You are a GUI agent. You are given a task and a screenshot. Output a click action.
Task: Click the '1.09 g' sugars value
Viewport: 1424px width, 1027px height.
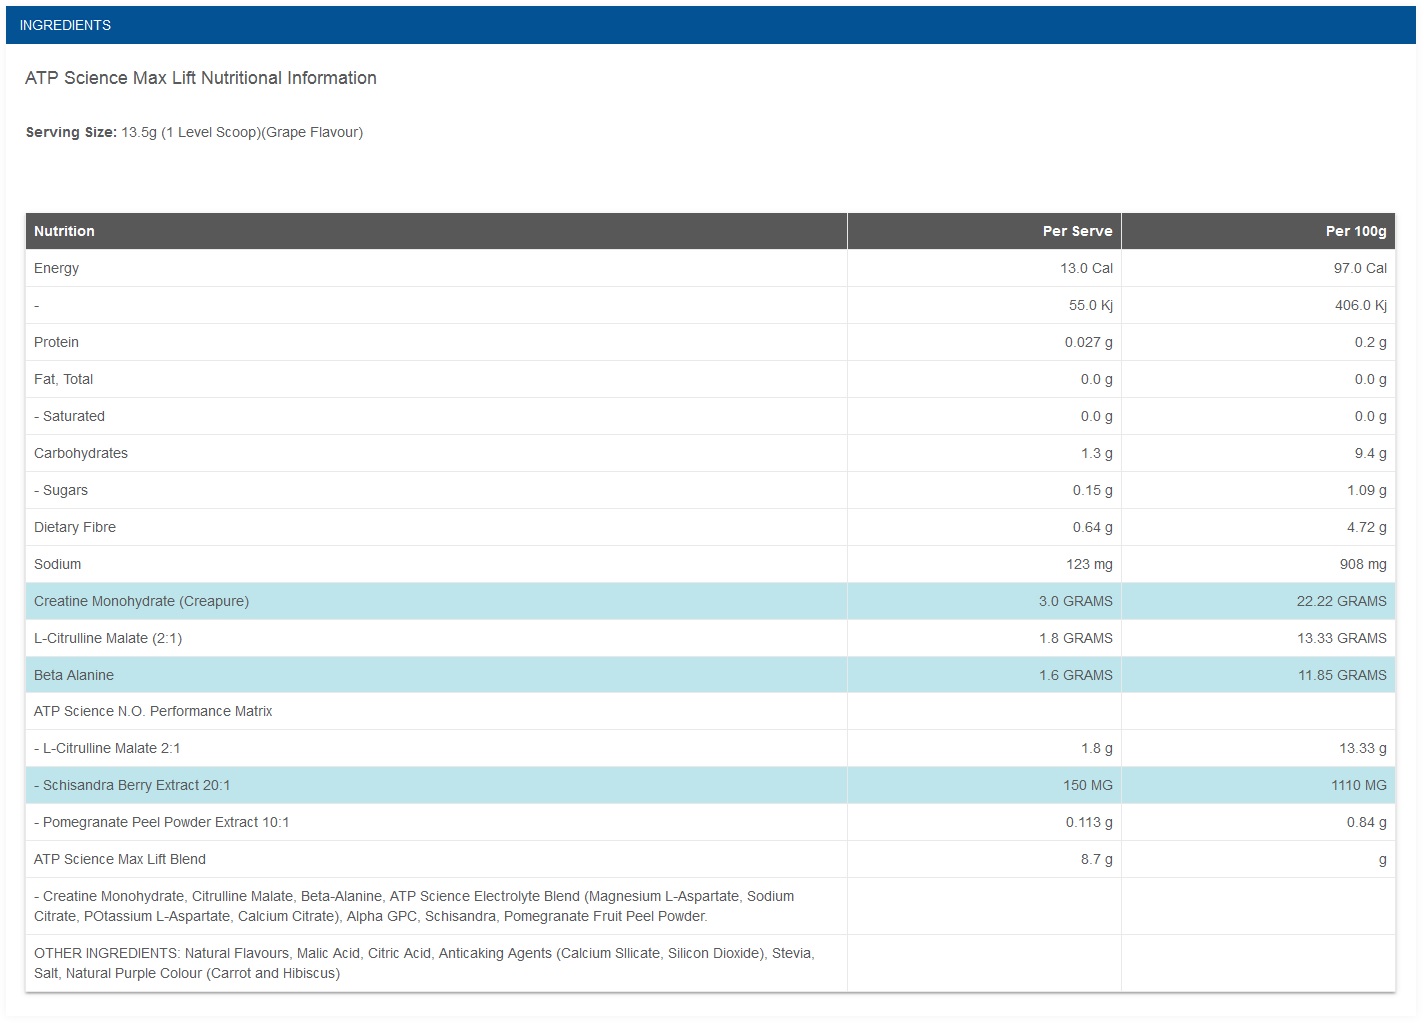pyautogui.click(x=1367, y=490)
